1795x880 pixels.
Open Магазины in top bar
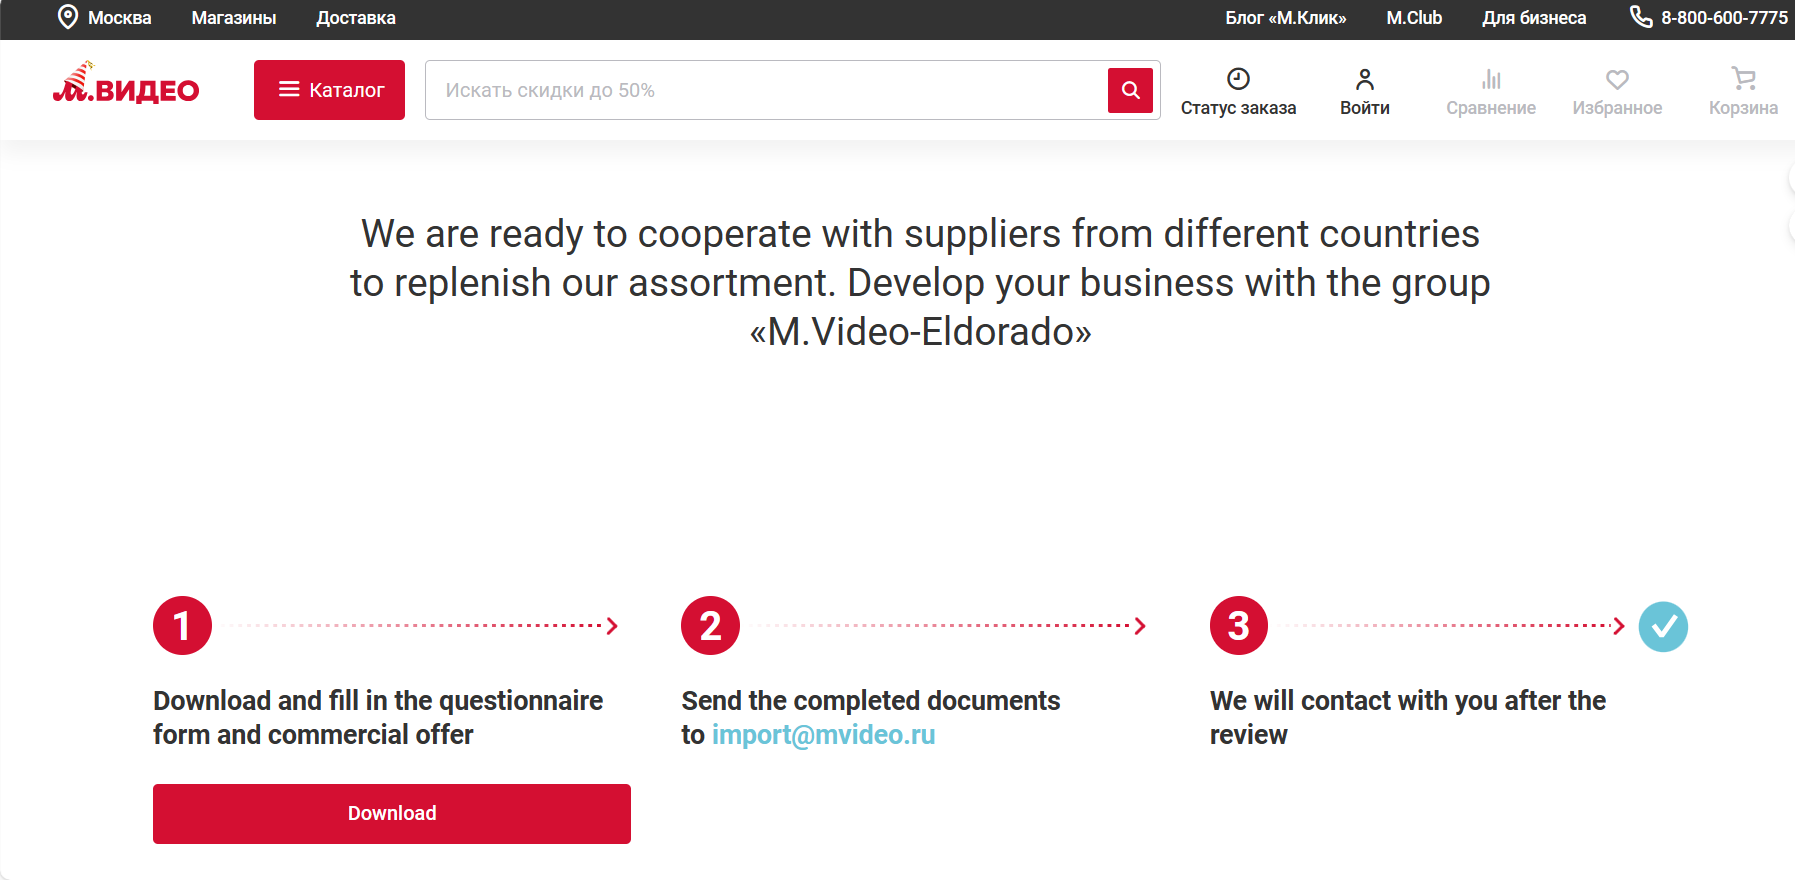pos(233,18)
